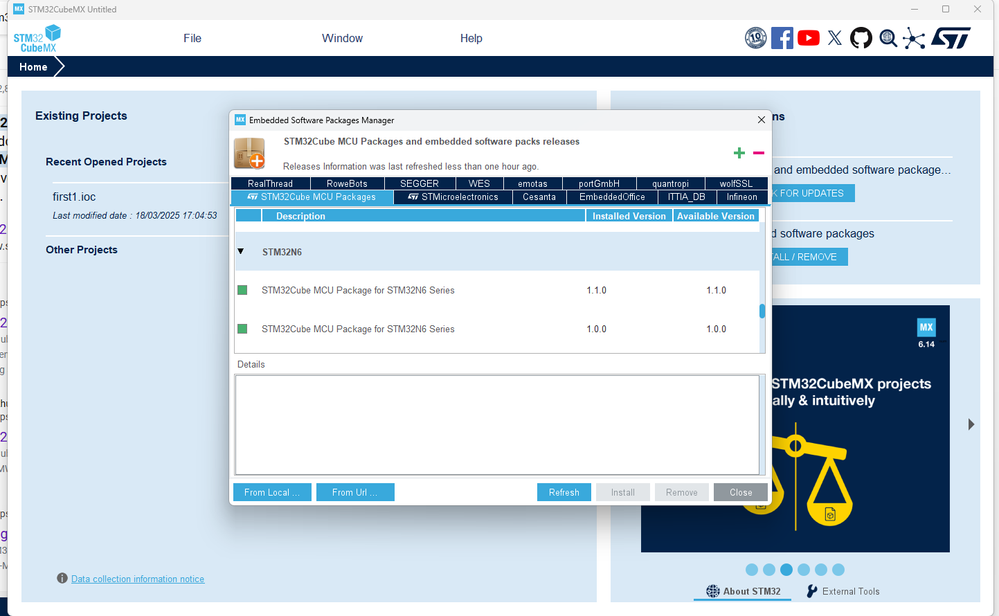999x616 pixels.
Task: Switch to About STM32 tab
Action: pos(743,591)
